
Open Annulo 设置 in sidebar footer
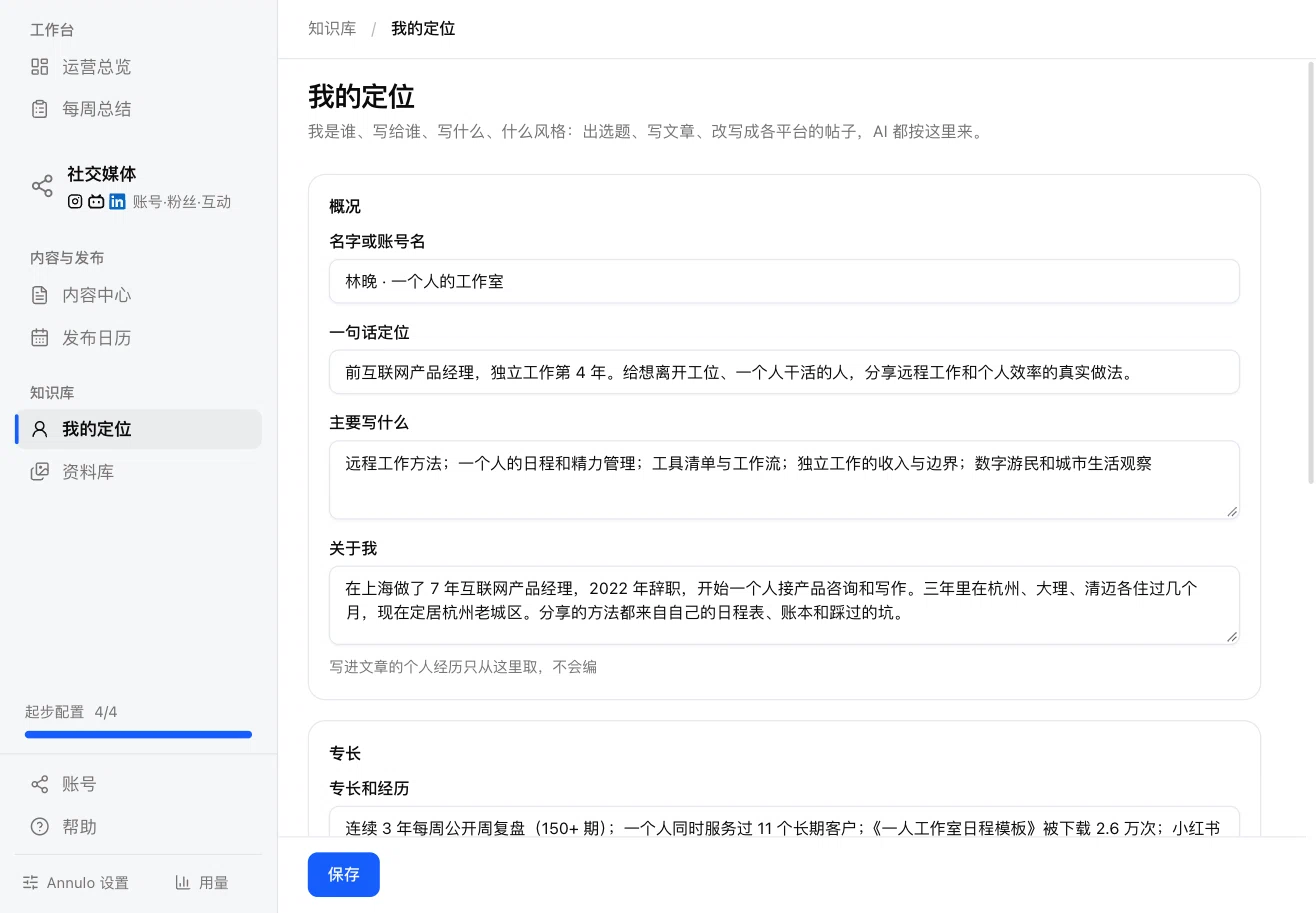point(76,882)
